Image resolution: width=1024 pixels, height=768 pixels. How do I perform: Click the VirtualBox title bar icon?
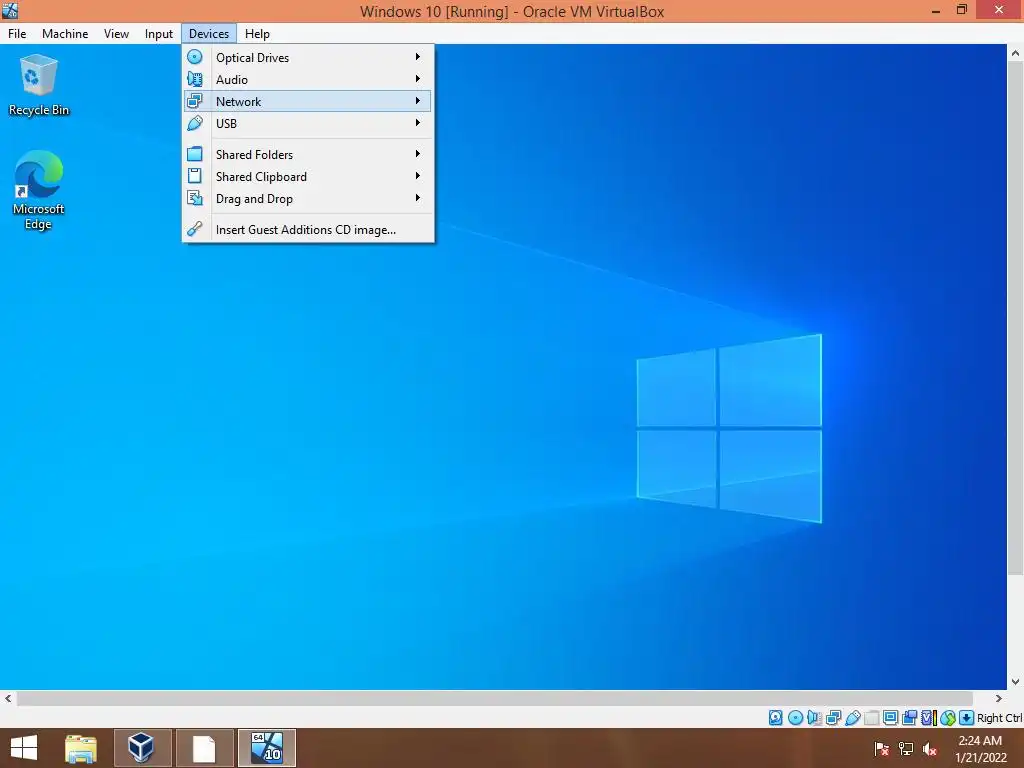click(x=10, y=10)
